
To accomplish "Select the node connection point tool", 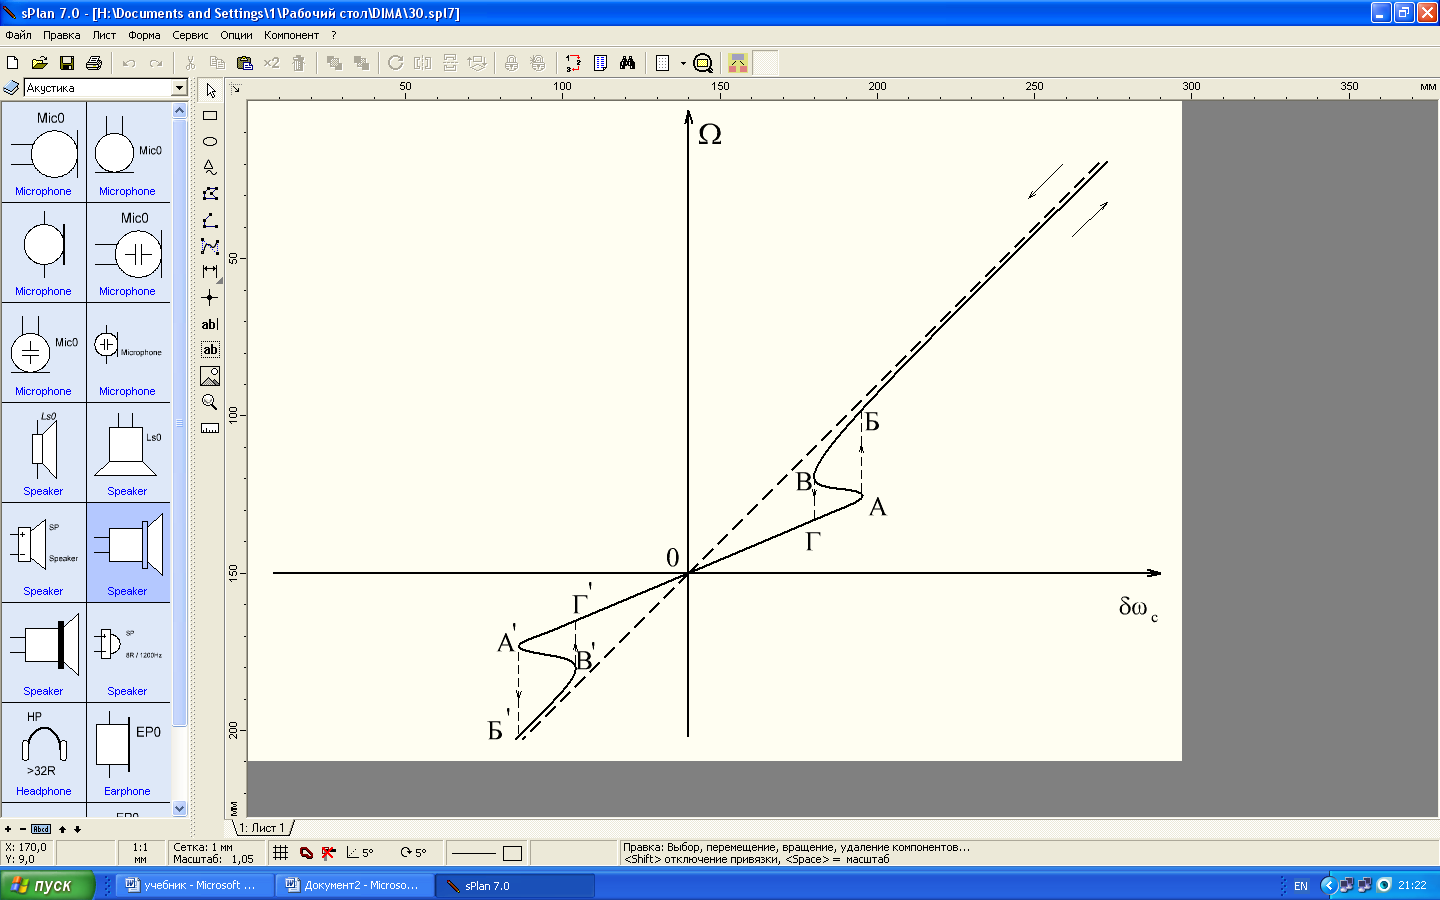I will [210, 298].
